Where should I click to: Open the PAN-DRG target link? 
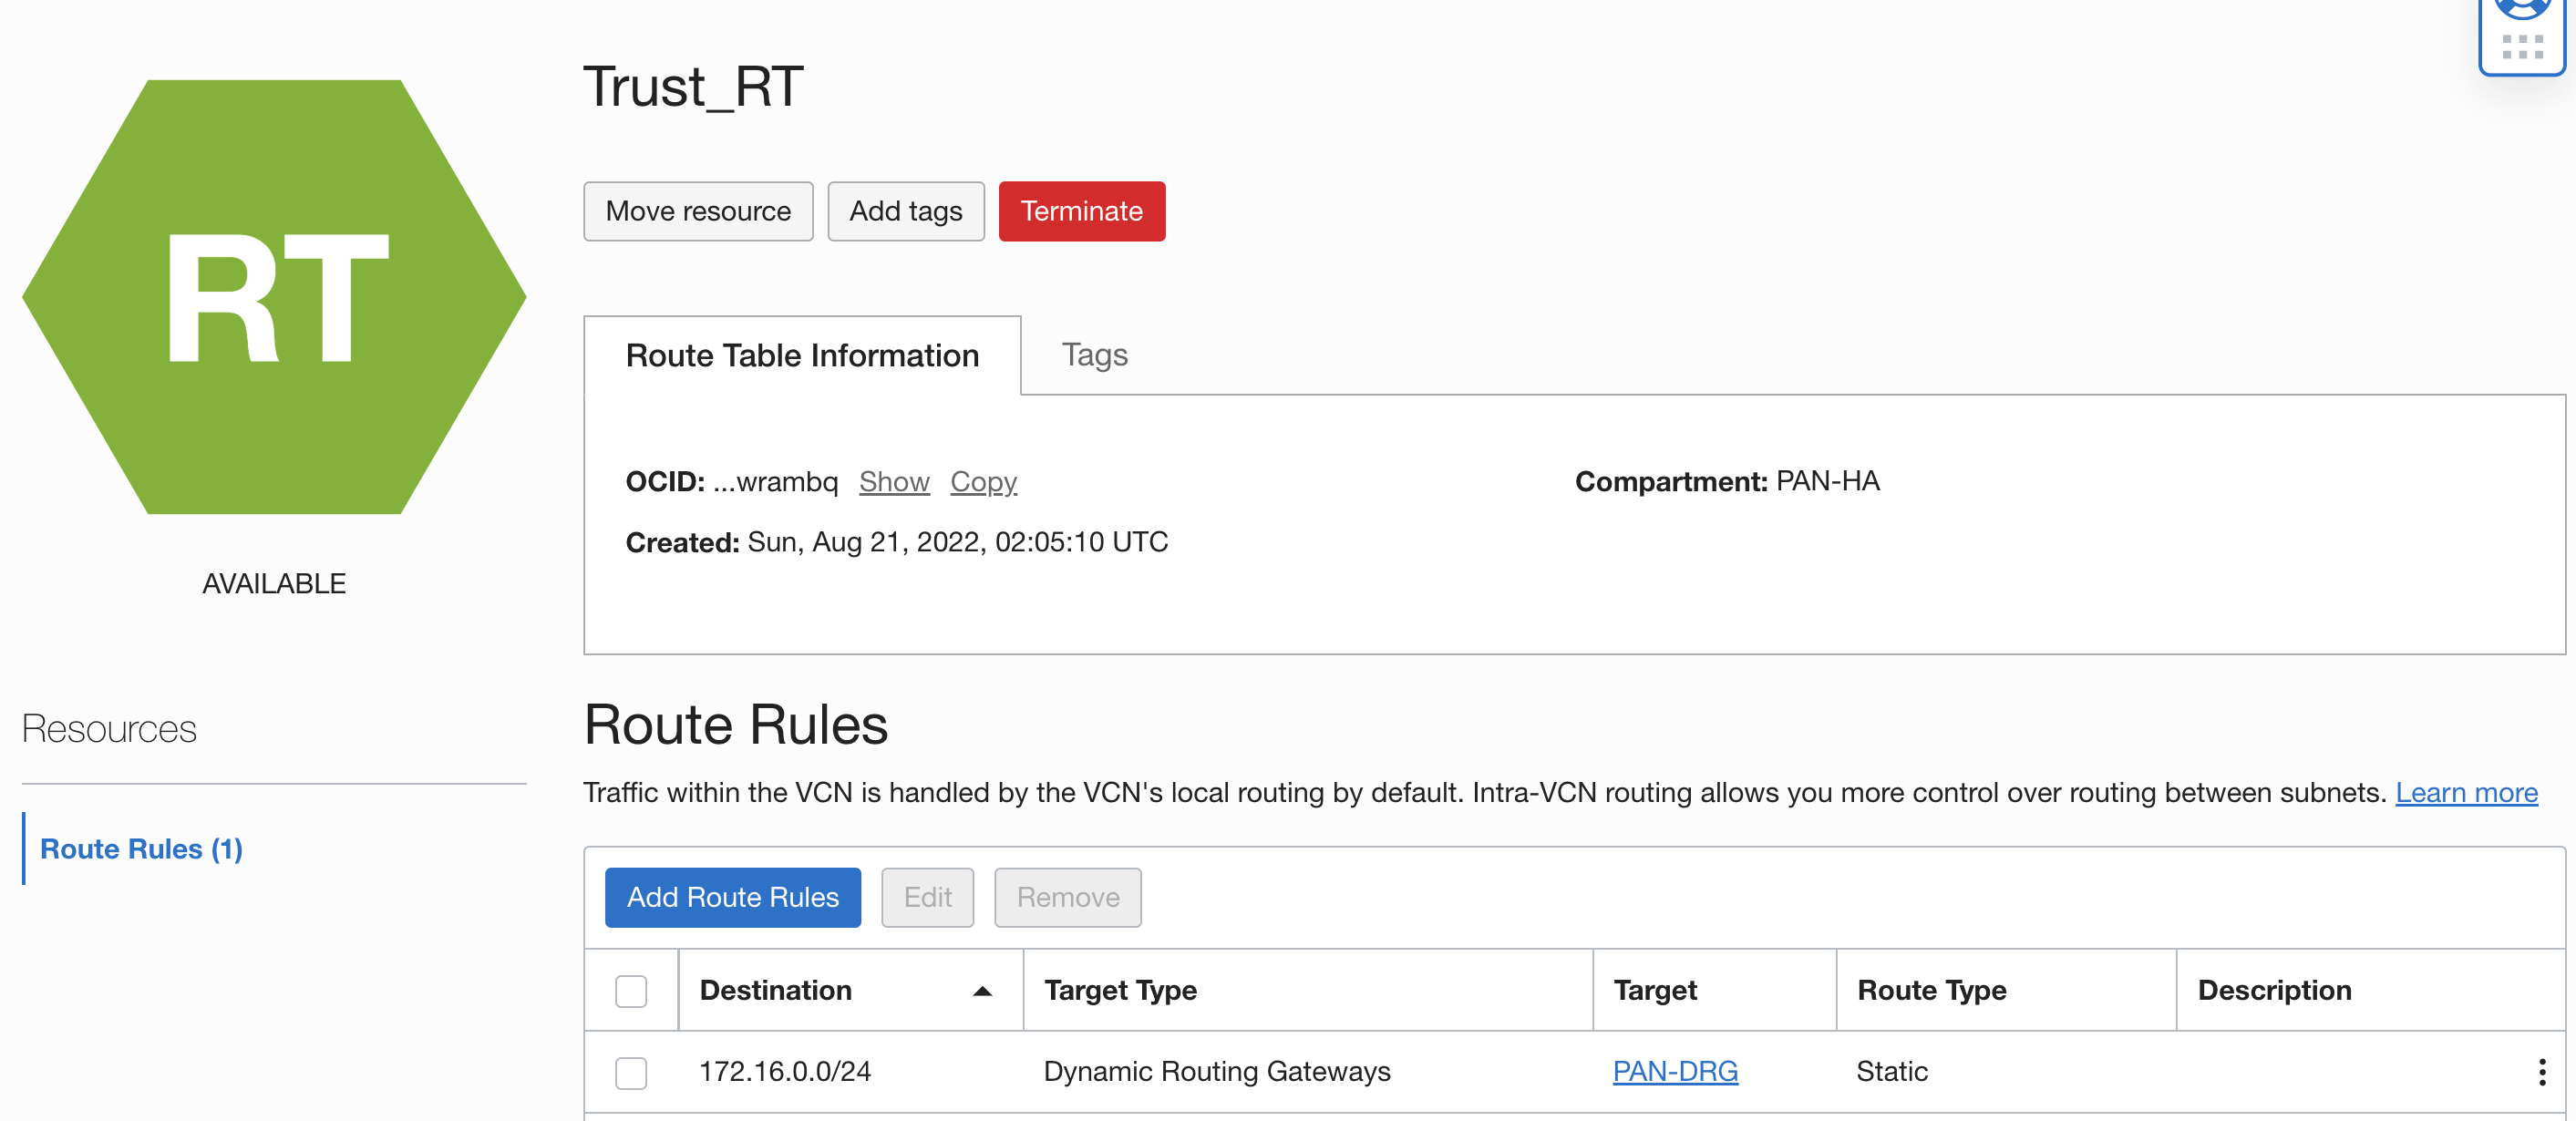point(1675,1071)
